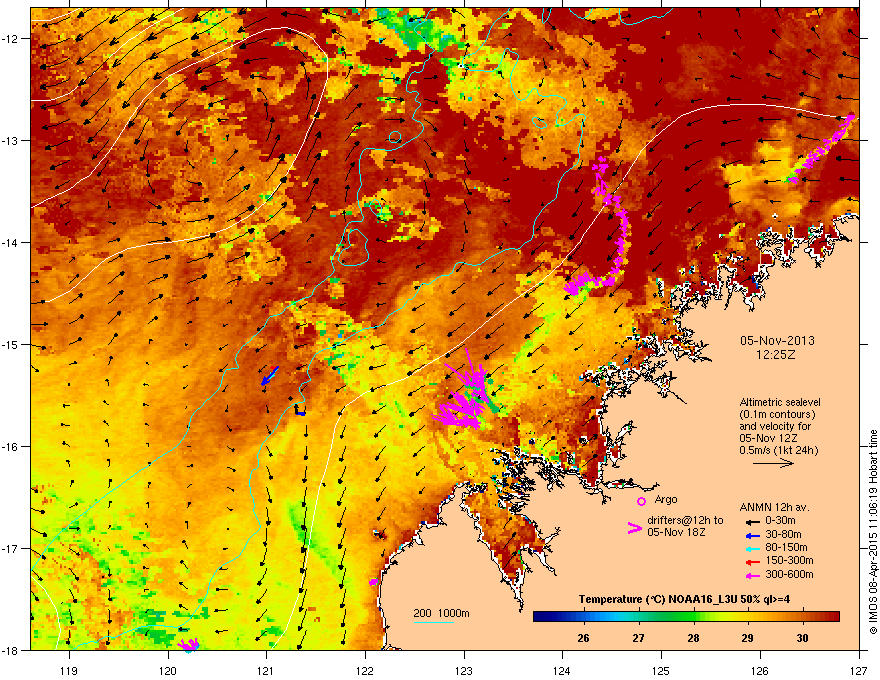
Task: Click the dark red end of temperature colorbar
Action: pyautogui.click(x=833, y=617)
